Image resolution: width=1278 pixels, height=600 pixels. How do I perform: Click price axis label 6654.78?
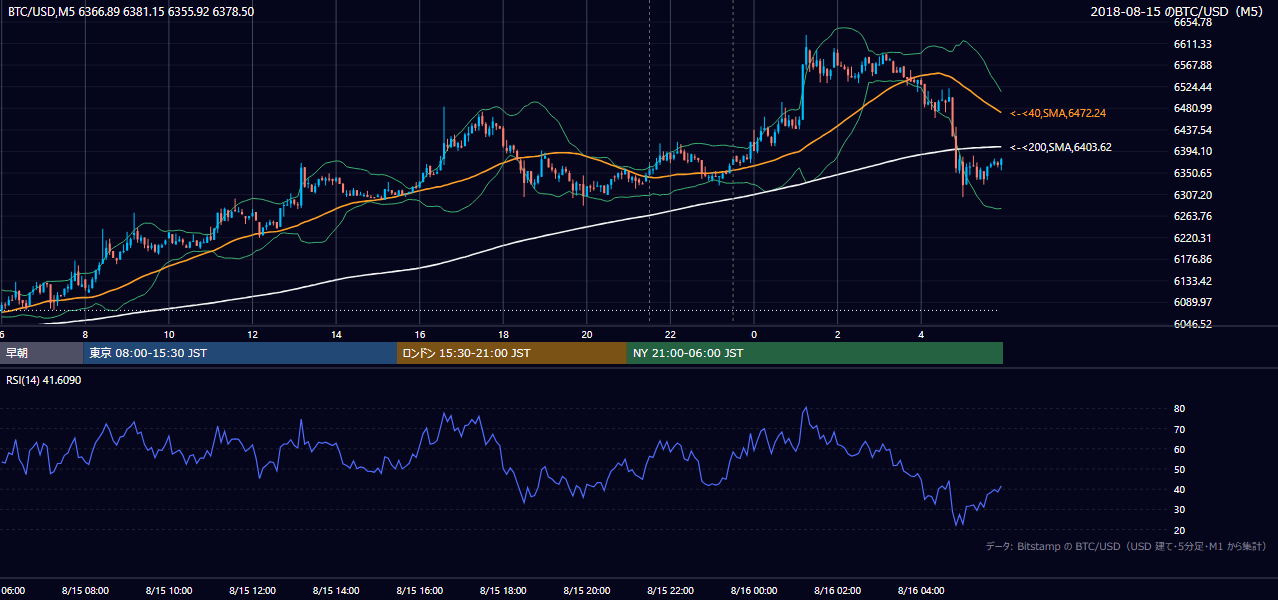1193,22
